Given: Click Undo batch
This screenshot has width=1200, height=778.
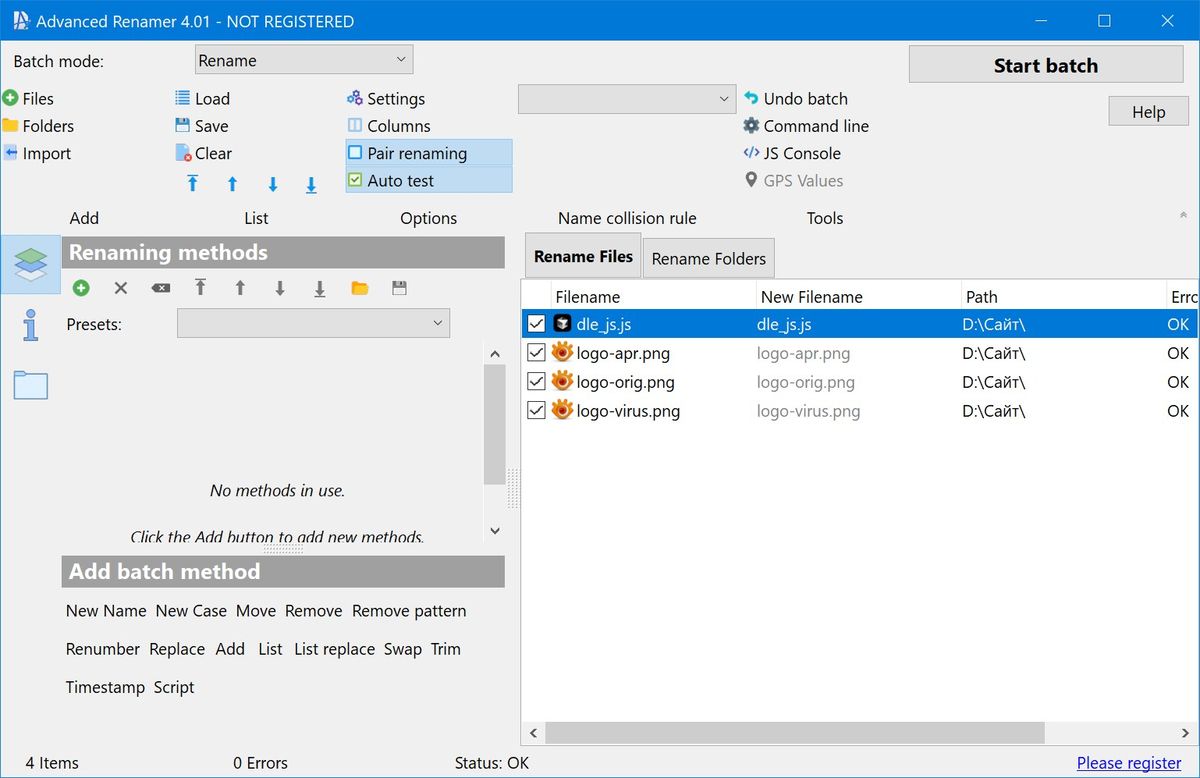Looking at the screenshot, I should [795, 98].
